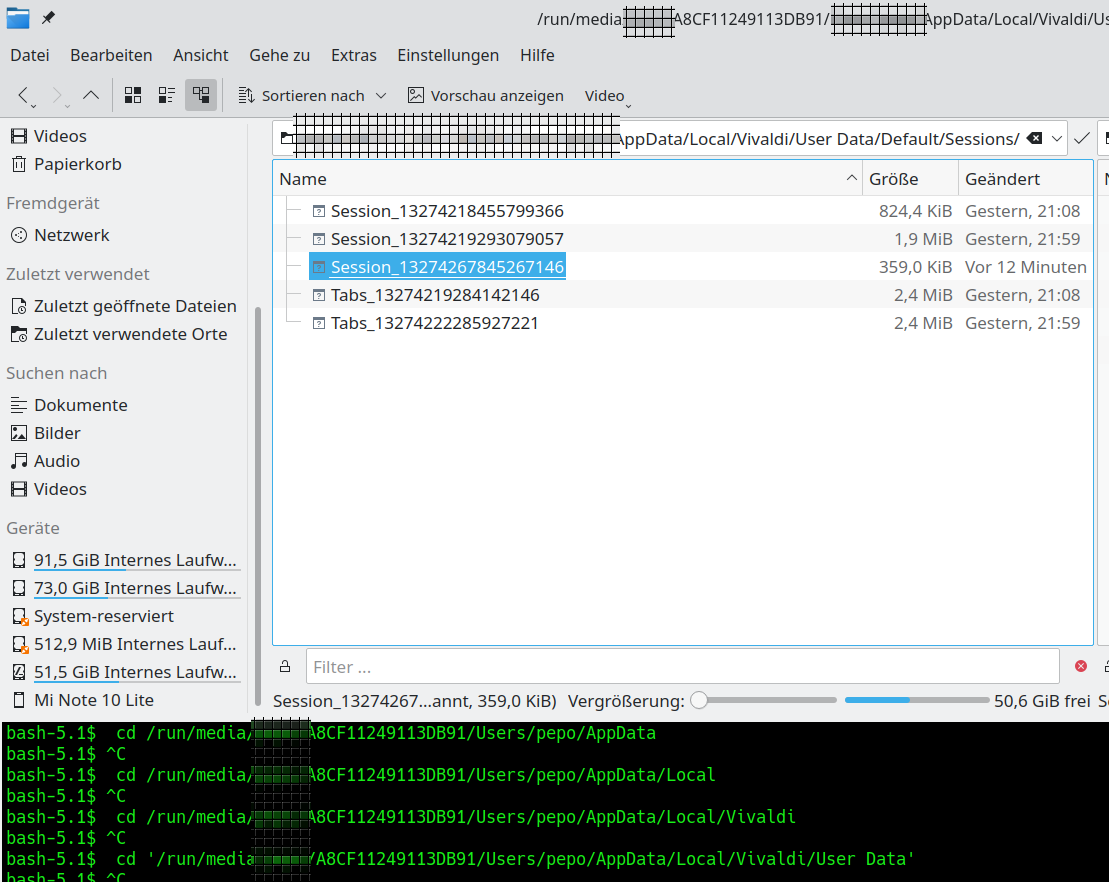Screen dimensions: 1109x882
Task: Open the Gehe zu menu
Action: click(x=279, y=55)
